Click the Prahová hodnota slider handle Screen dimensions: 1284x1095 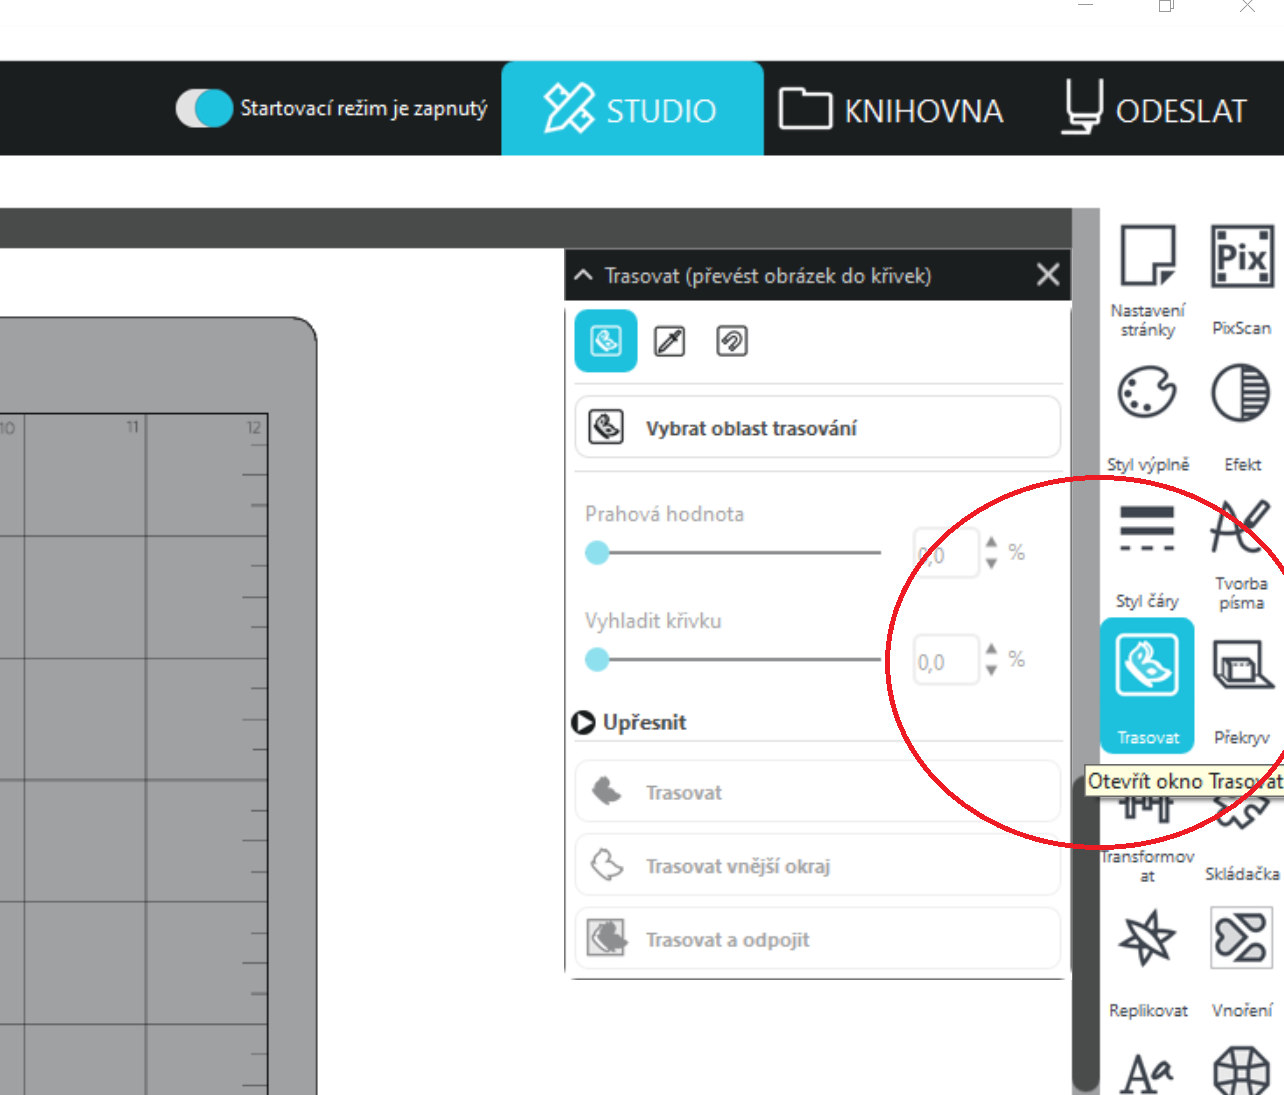coord(597,553)
